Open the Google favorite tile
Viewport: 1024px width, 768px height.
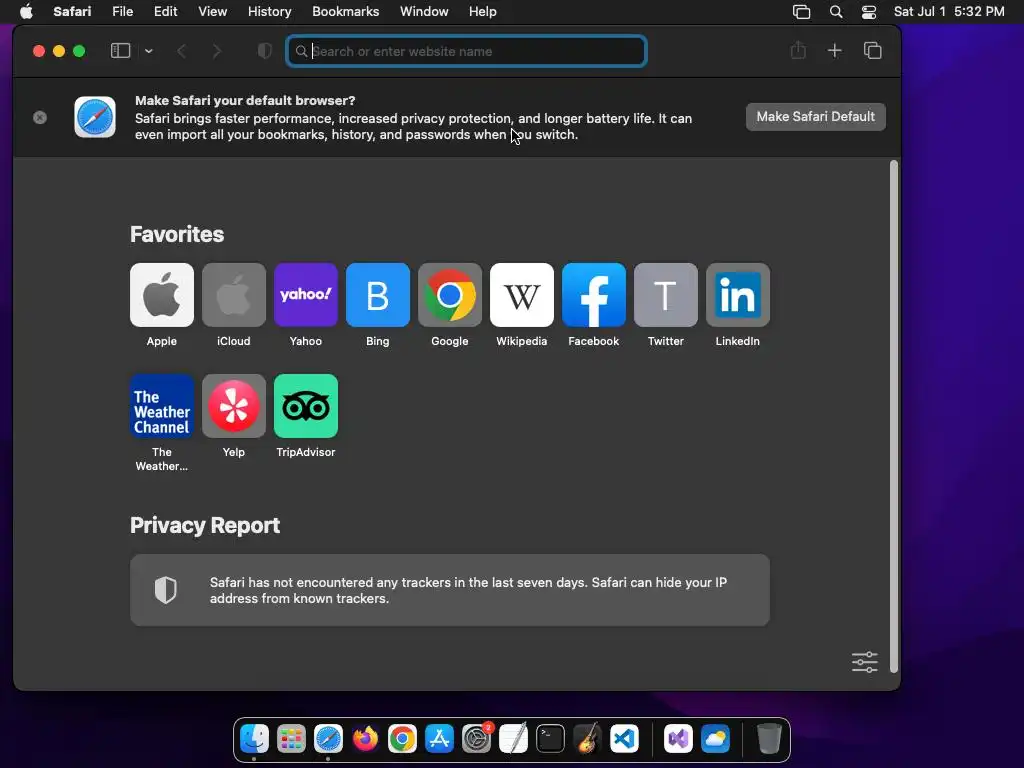click(x=450, y=295)
